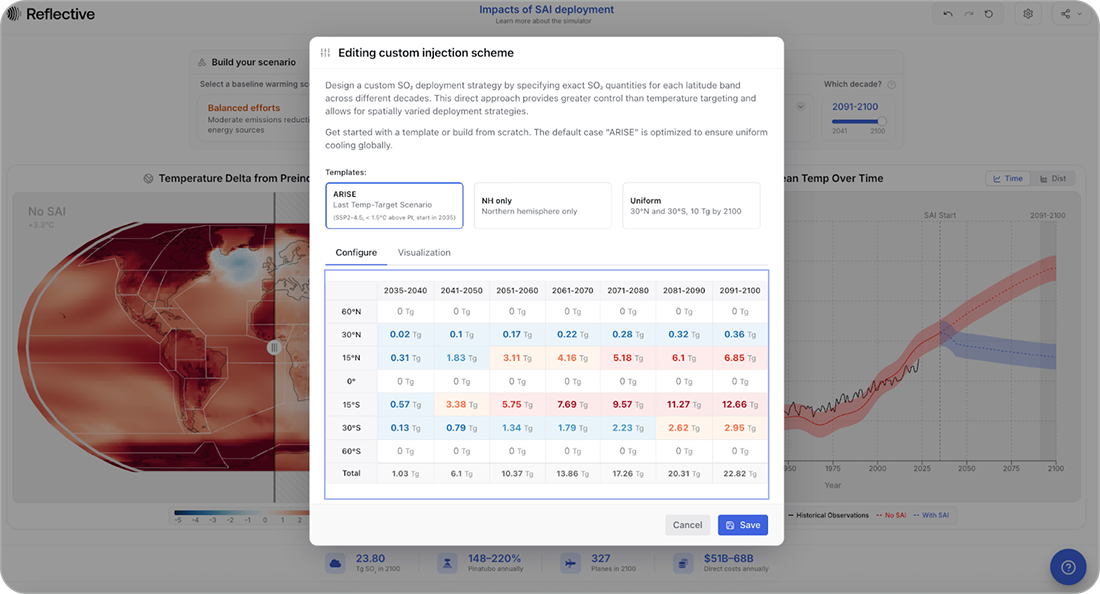
Task: Select the Configure tab
Action: 356,253
